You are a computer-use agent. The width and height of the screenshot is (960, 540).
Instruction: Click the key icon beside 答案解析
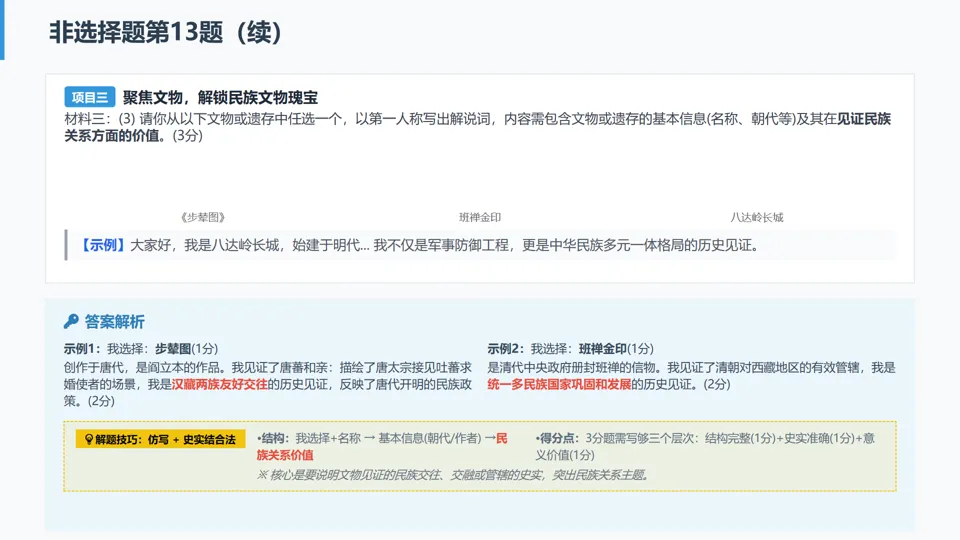point(71,321)
